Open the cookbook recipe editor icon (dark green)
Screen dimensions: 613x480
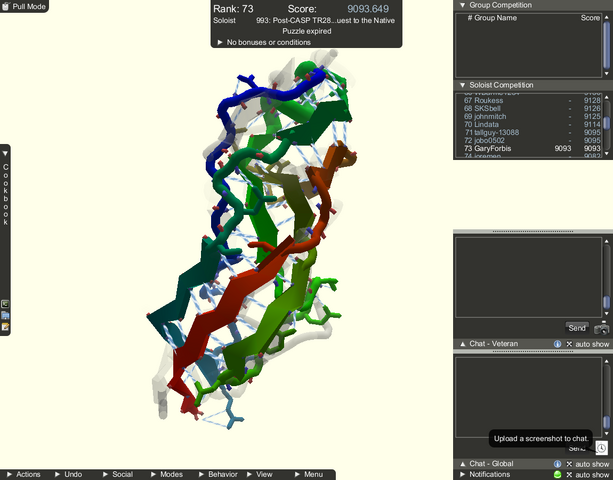point(5,304)
